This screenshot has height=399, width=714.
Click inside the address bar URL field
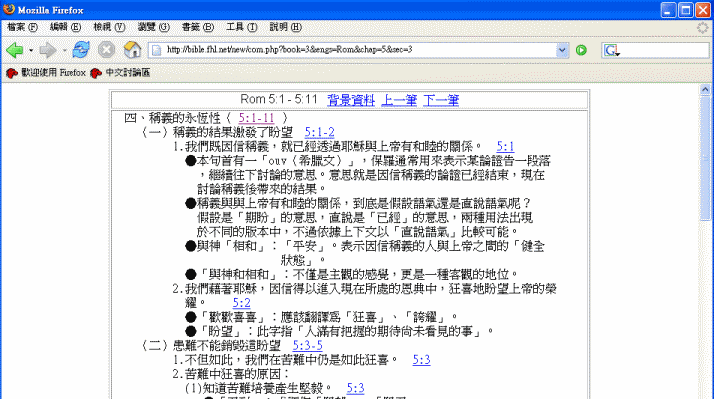coord(359,50)
